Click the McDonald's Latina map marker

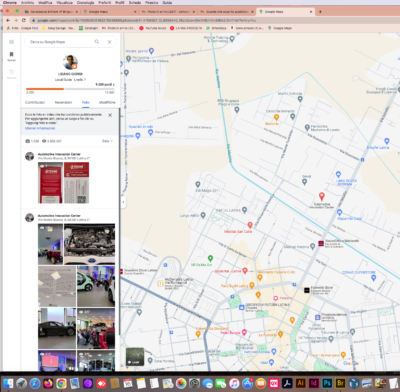pos(160,283)
